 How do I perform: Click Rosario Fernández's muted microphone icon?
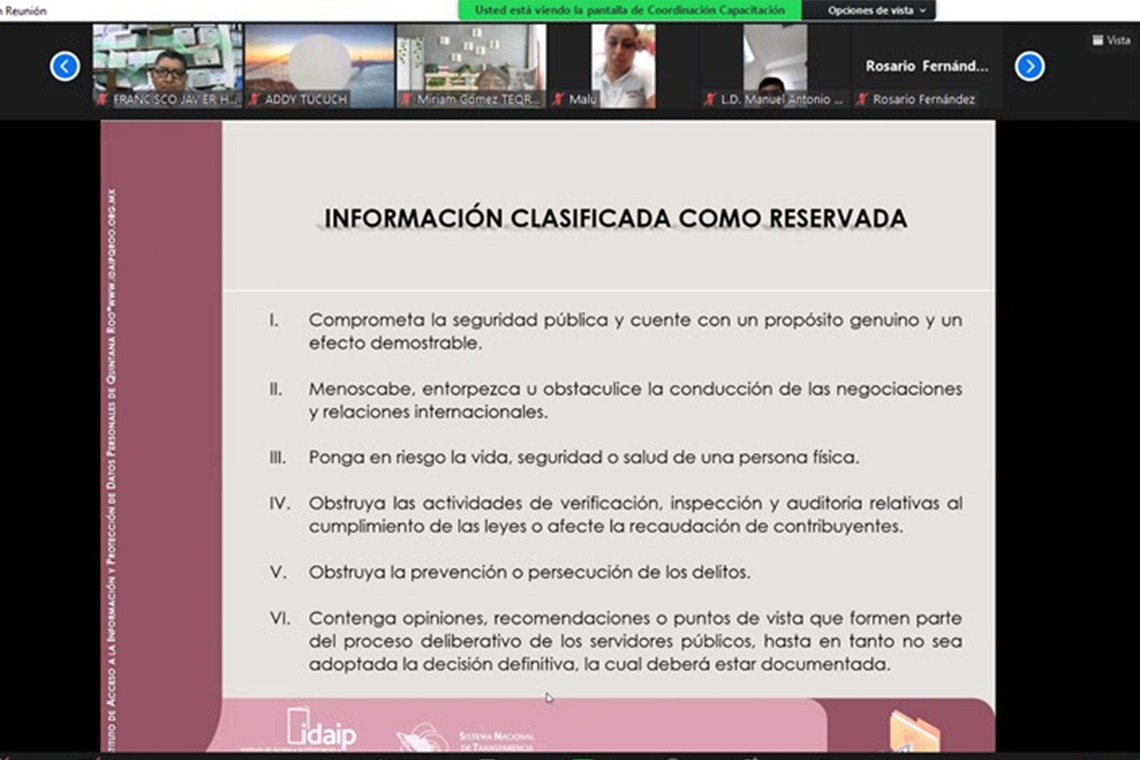(862, 100)
